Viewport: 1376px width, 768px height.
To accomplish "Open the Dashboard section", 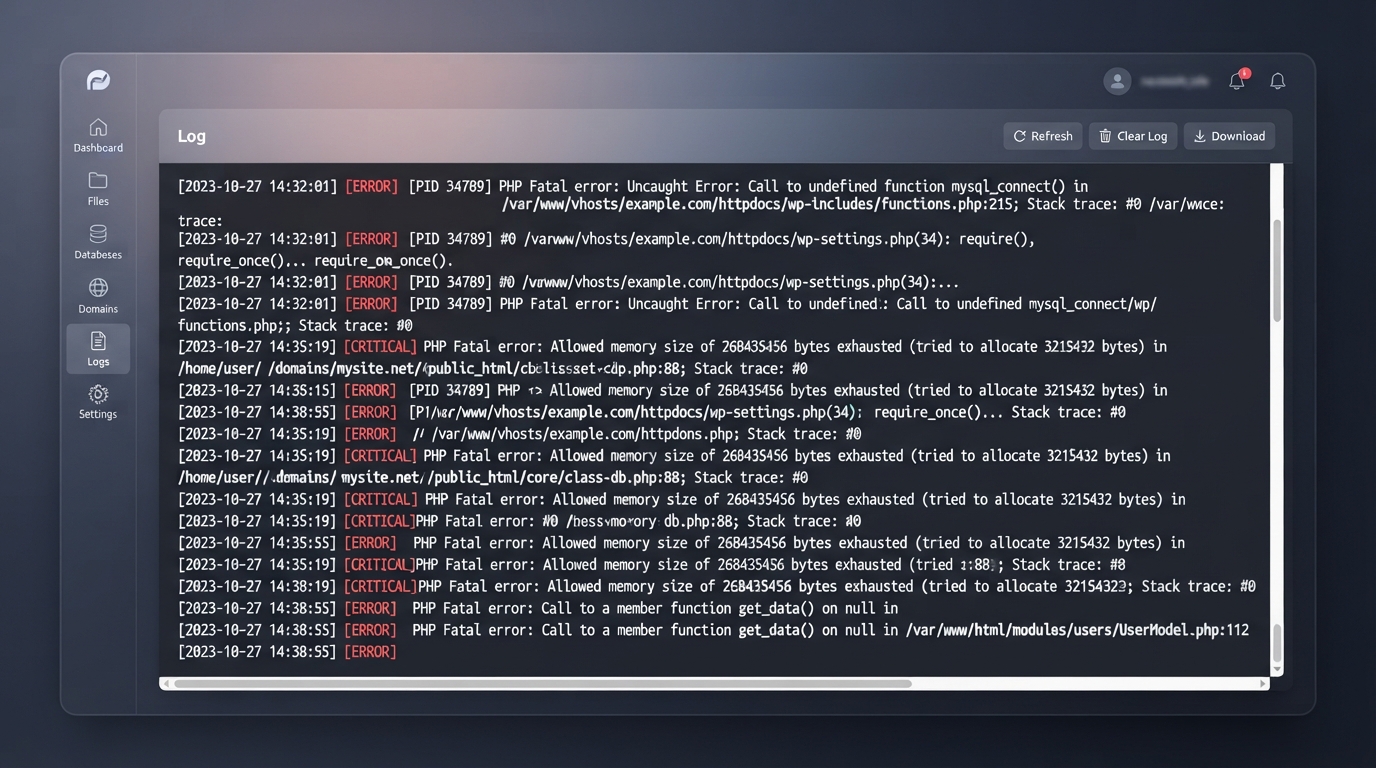I will (x=98, y=136).
